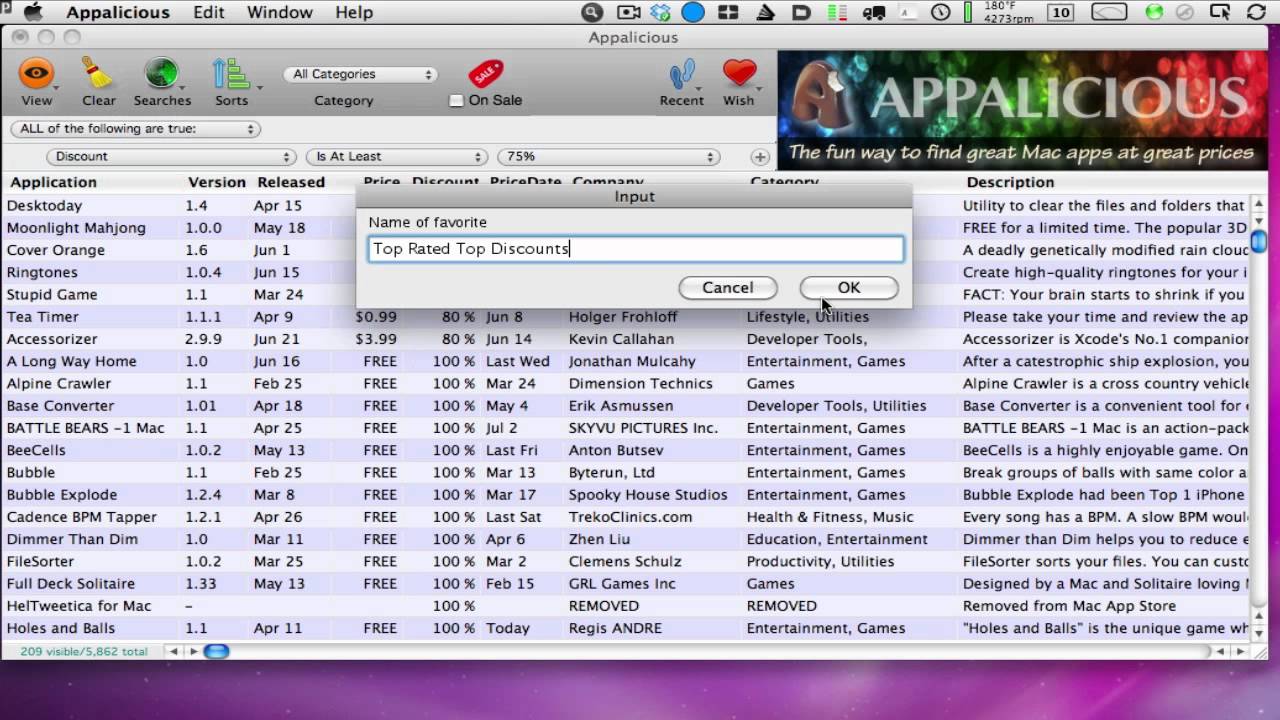Open the Discount criteria dropdown
Image resolution: width=1280 pixels, height=720 pixels.
click(171, 157)
